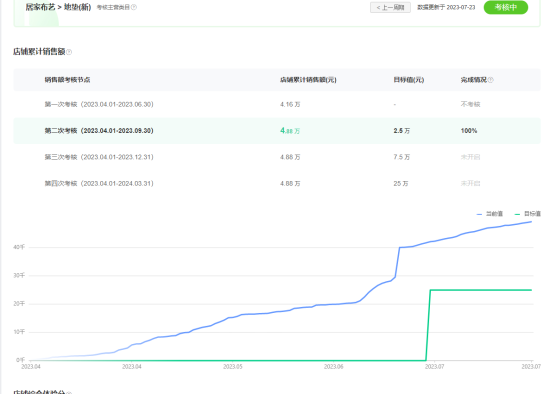The height and width of the screenshot is (394, 550).
Task: Click the green target line plateau at 25千
Action: [x=481, y=290]
